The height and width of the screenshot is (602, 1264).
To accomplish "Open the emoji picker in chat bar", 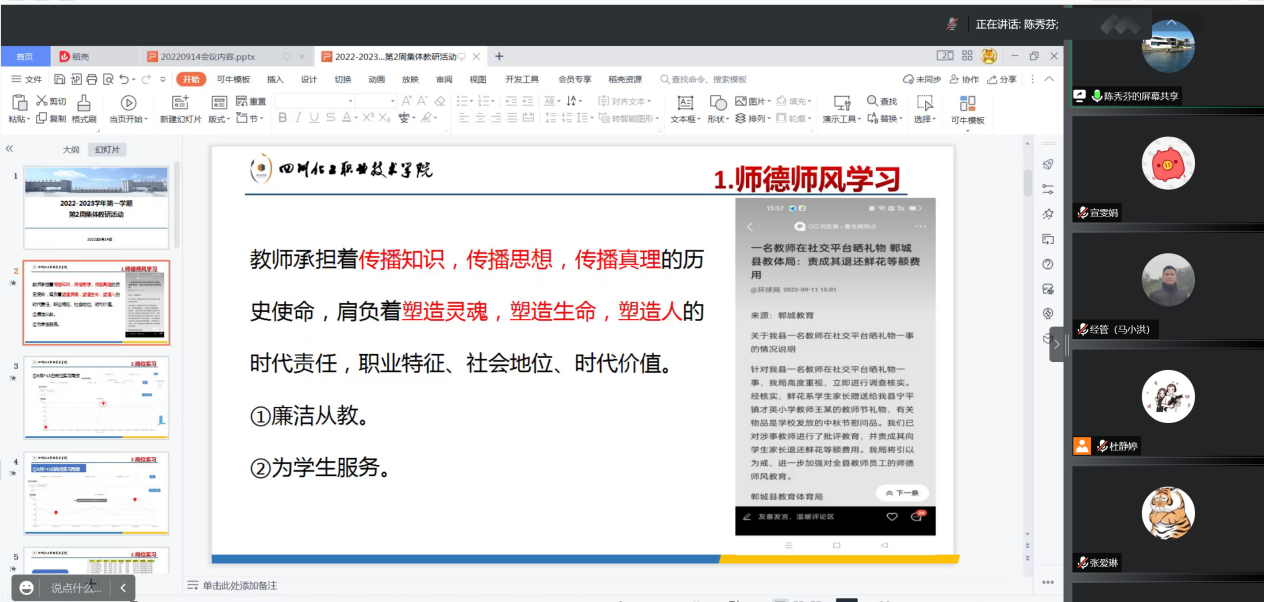I will pyautogui.click(x=27, y=588).
